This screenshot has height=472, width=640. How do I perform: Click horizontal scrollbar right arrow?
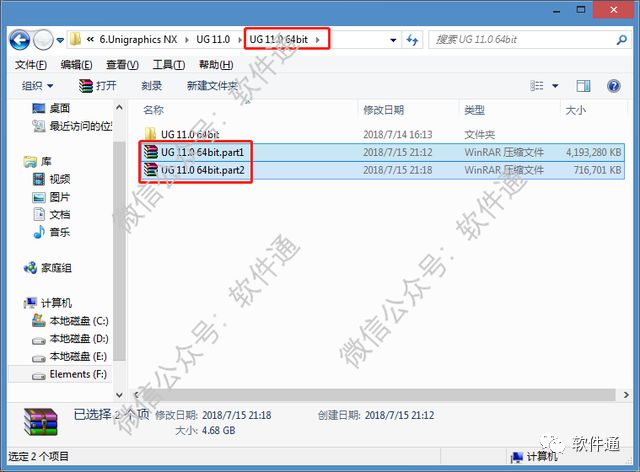click(x=626, y=395)
